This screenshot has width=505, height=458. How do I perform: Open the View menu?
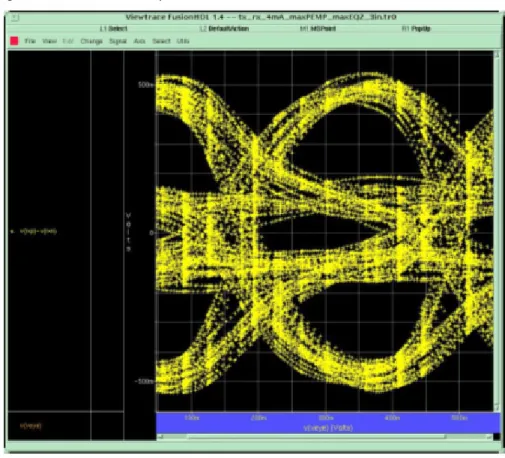(x=49, y=41)
